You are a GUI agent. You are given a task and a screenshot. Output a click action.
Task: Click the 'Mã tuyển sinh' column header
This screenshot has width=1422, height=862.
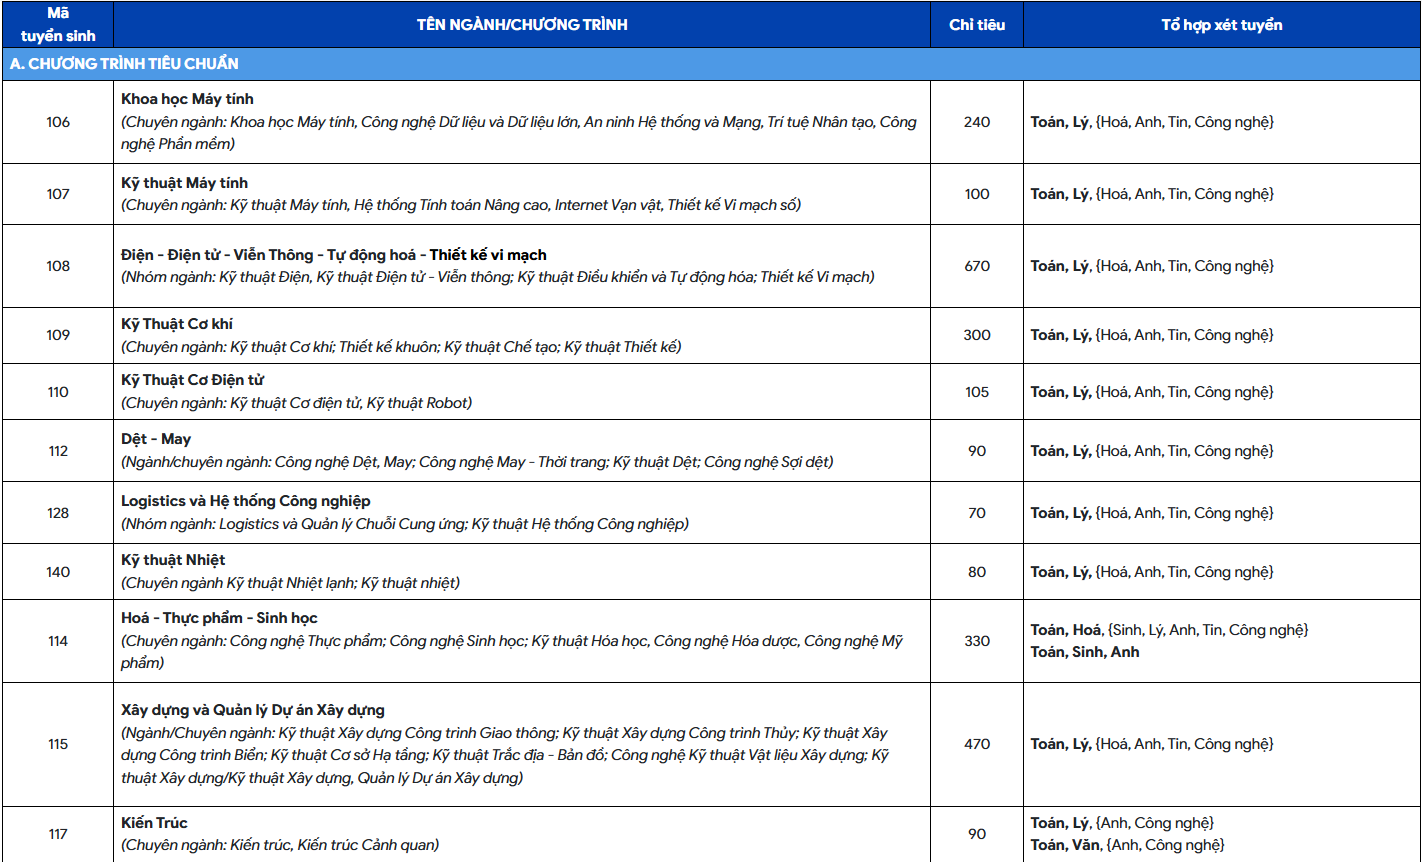pyautogui.click(x=58, y=24)
